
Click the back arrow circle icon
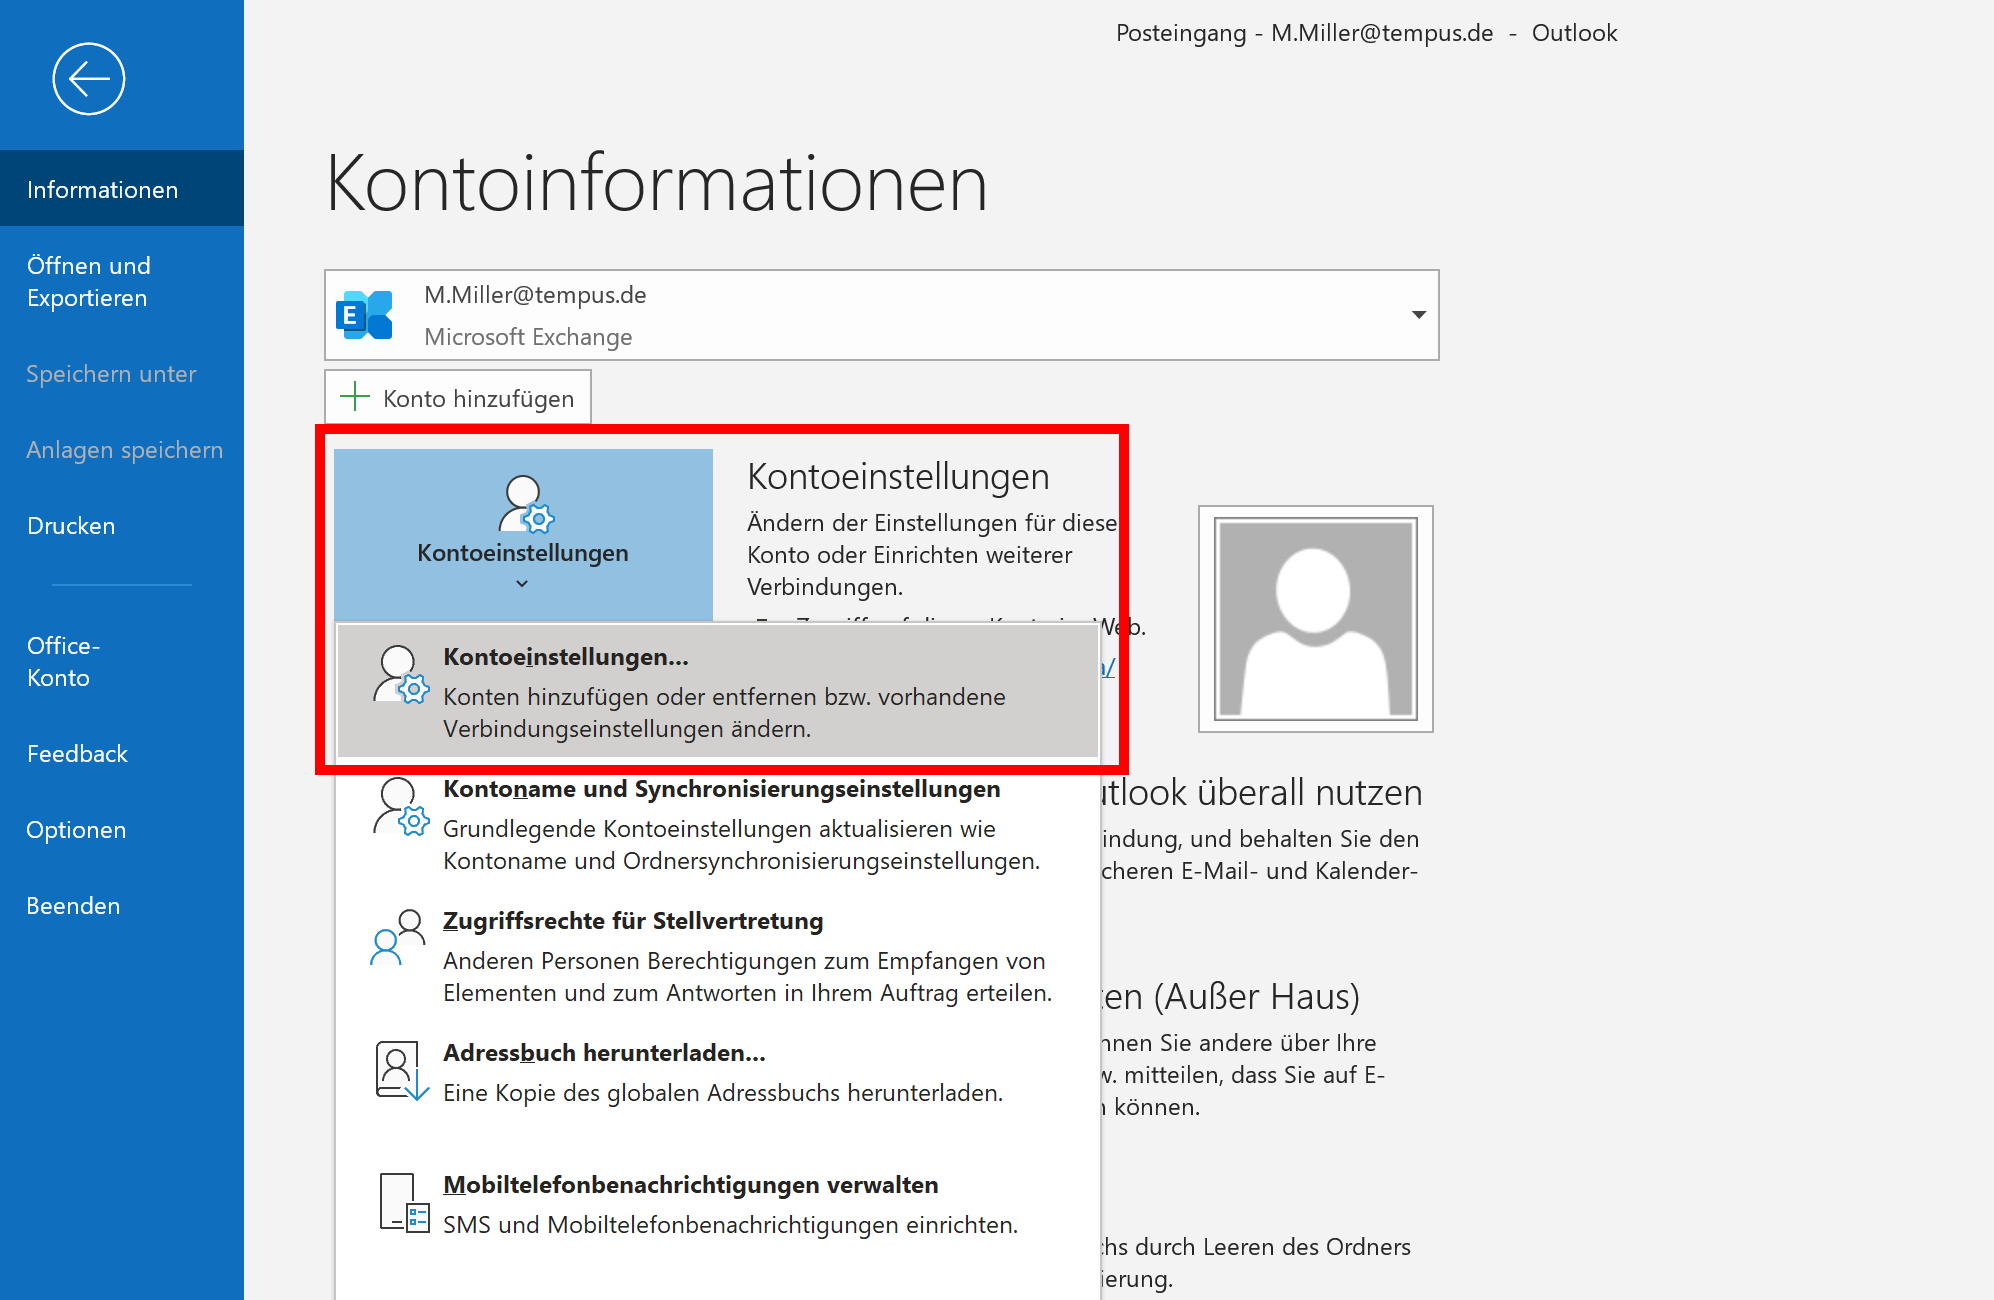click(89, 79)
